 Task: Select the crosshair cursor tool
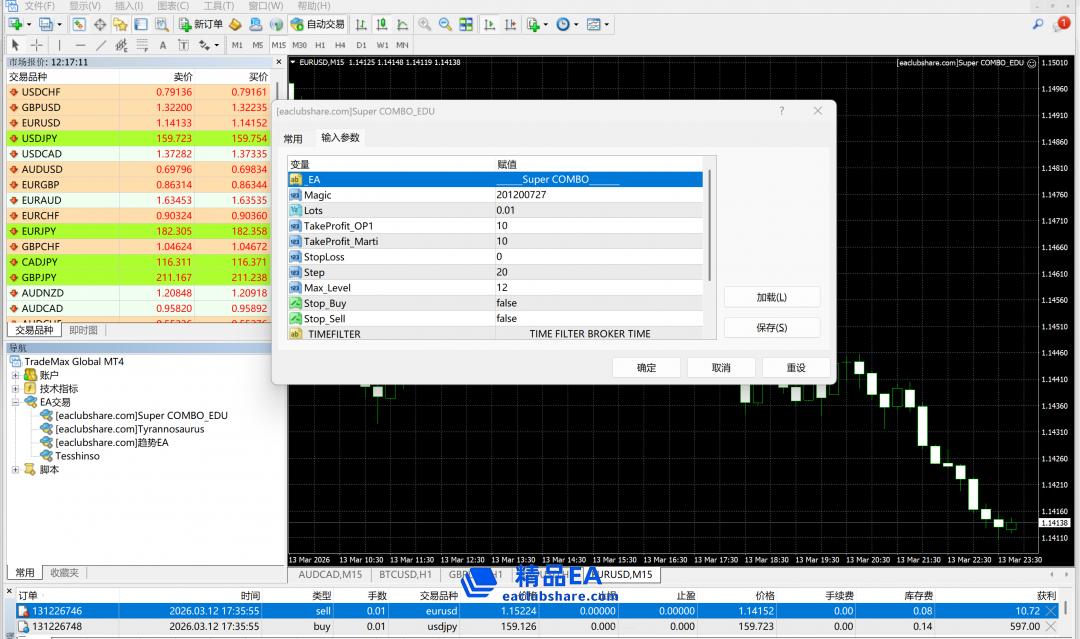(37, 45)
